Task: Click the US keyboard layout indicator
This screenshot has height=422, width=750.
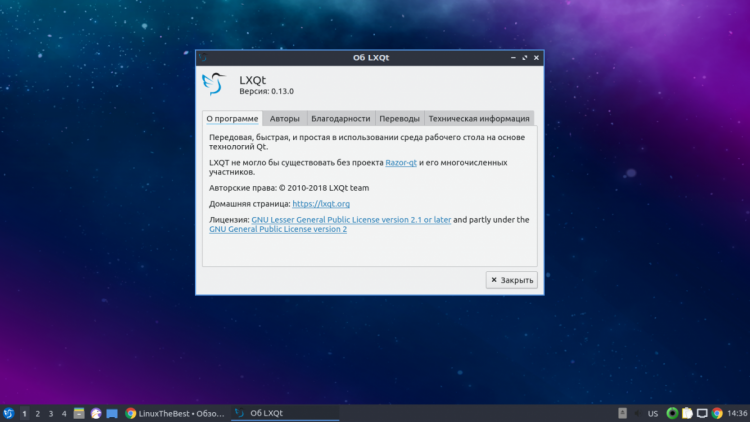Action: [x=652, y=413]
